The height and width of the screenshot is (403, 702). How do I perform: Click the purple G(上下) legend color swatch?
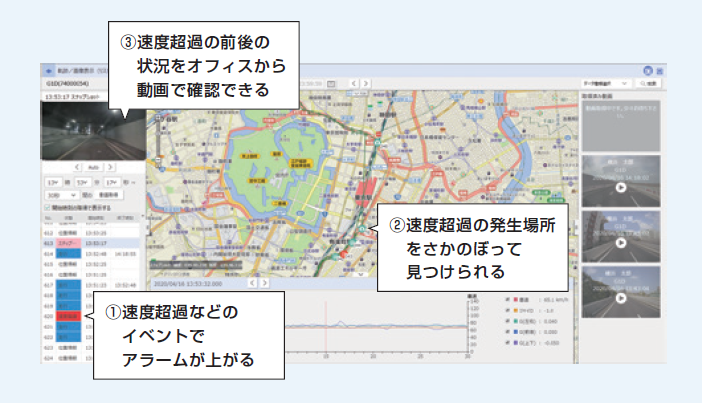pyautogui.click(x=516, y=343)
